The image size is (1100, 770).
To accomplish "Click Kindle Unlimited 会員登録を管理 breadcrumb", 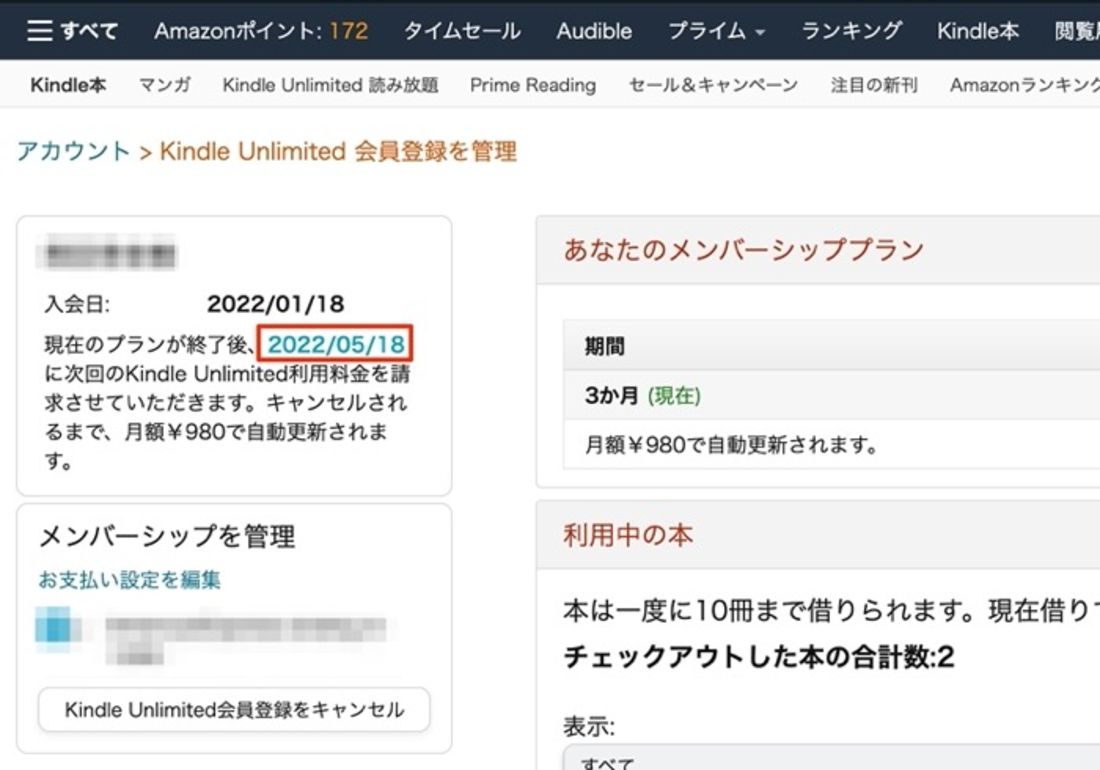I will 338,151.
